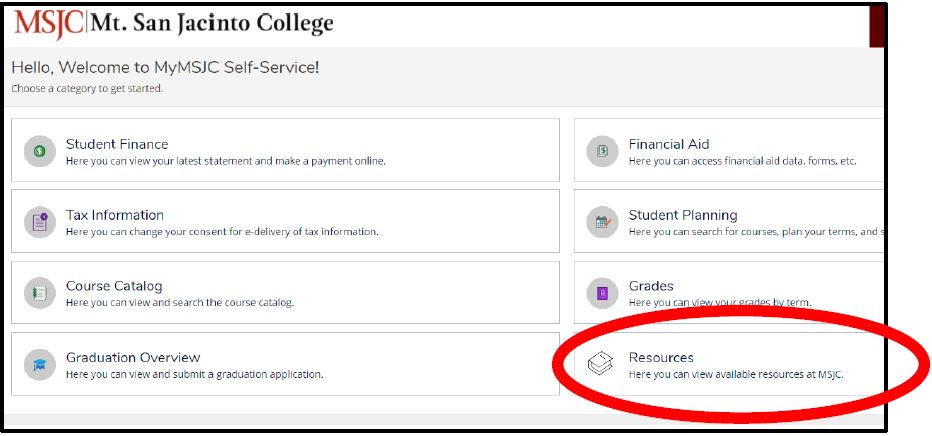Click the Grades icon
Image resolution: width=932 pixels, height=436 pixels.
tap(602, 293)
